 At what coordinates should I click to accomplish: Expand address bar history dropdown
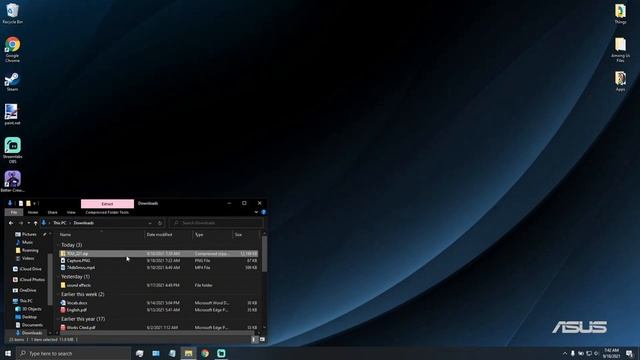(x=150, y=223)
